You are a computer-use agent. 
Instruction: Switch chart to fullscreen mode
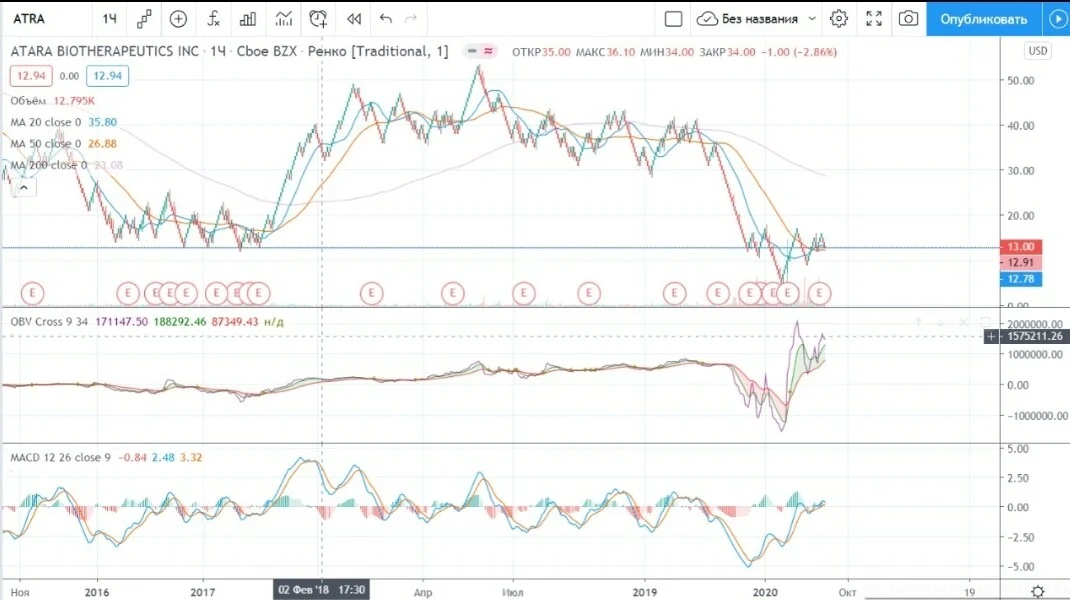click(x=874, y=18)
